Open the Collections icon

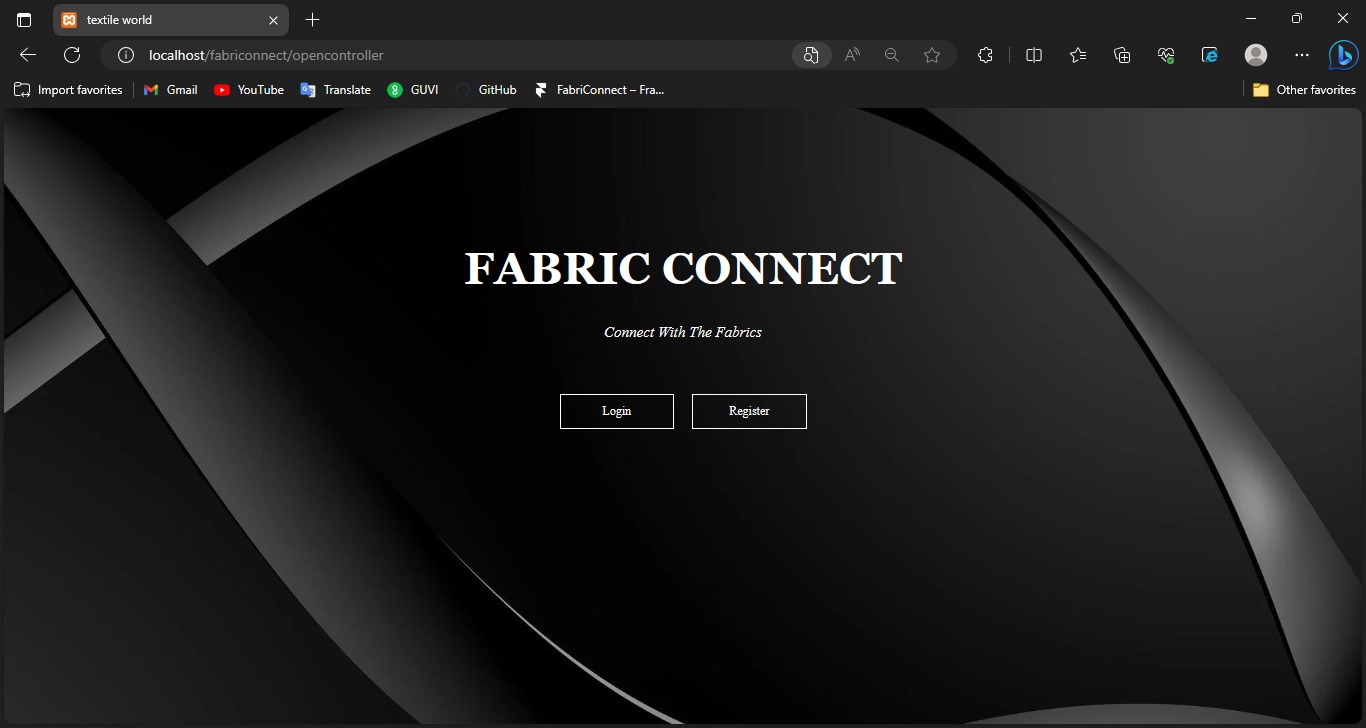click(1122, 55)
